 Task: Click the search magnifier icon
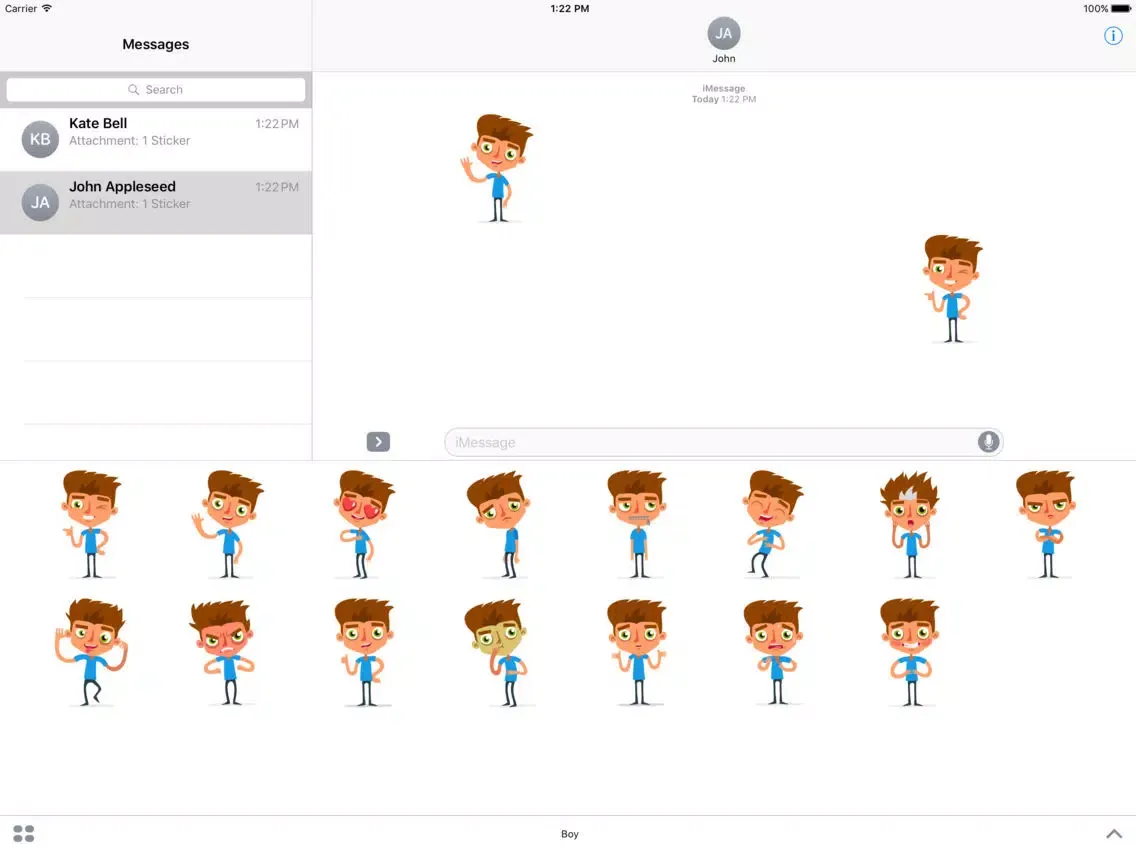point(133,90)
